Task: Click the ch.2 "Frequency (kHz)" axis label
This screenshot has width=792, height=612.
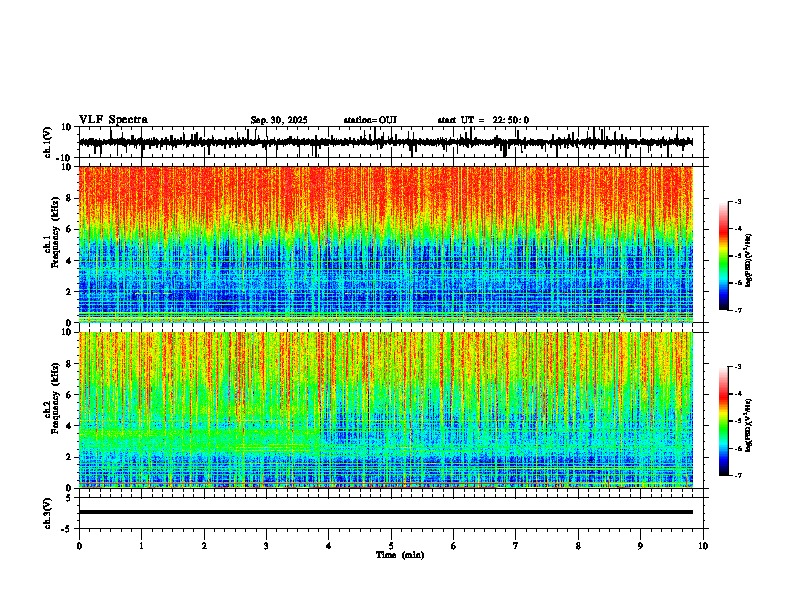Action: coord(54,398)
